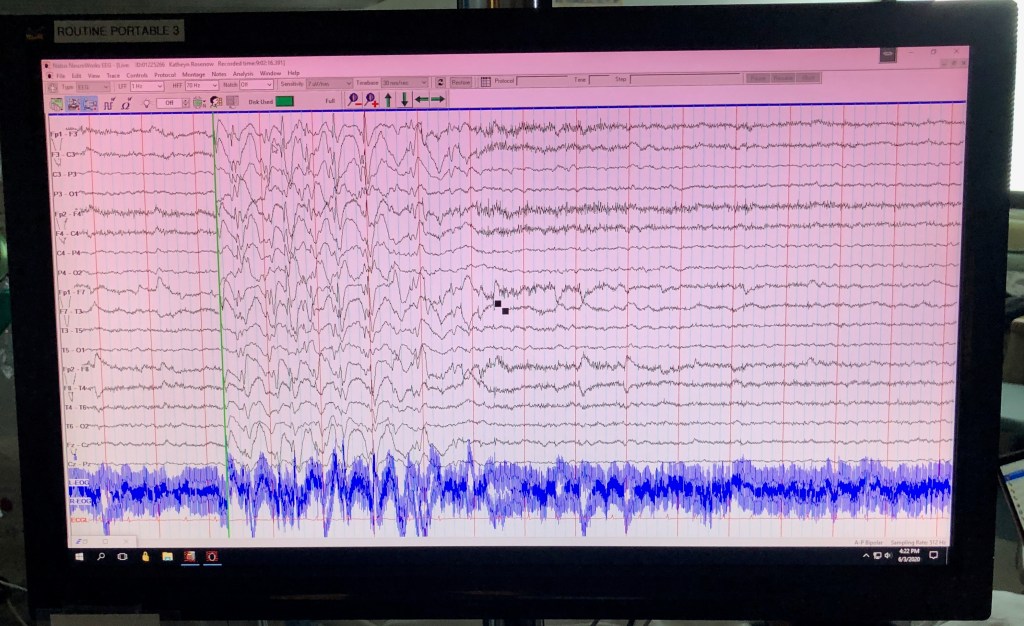Click the right arrow navigation icon
1024x626 pixels.
coord(438,99)
